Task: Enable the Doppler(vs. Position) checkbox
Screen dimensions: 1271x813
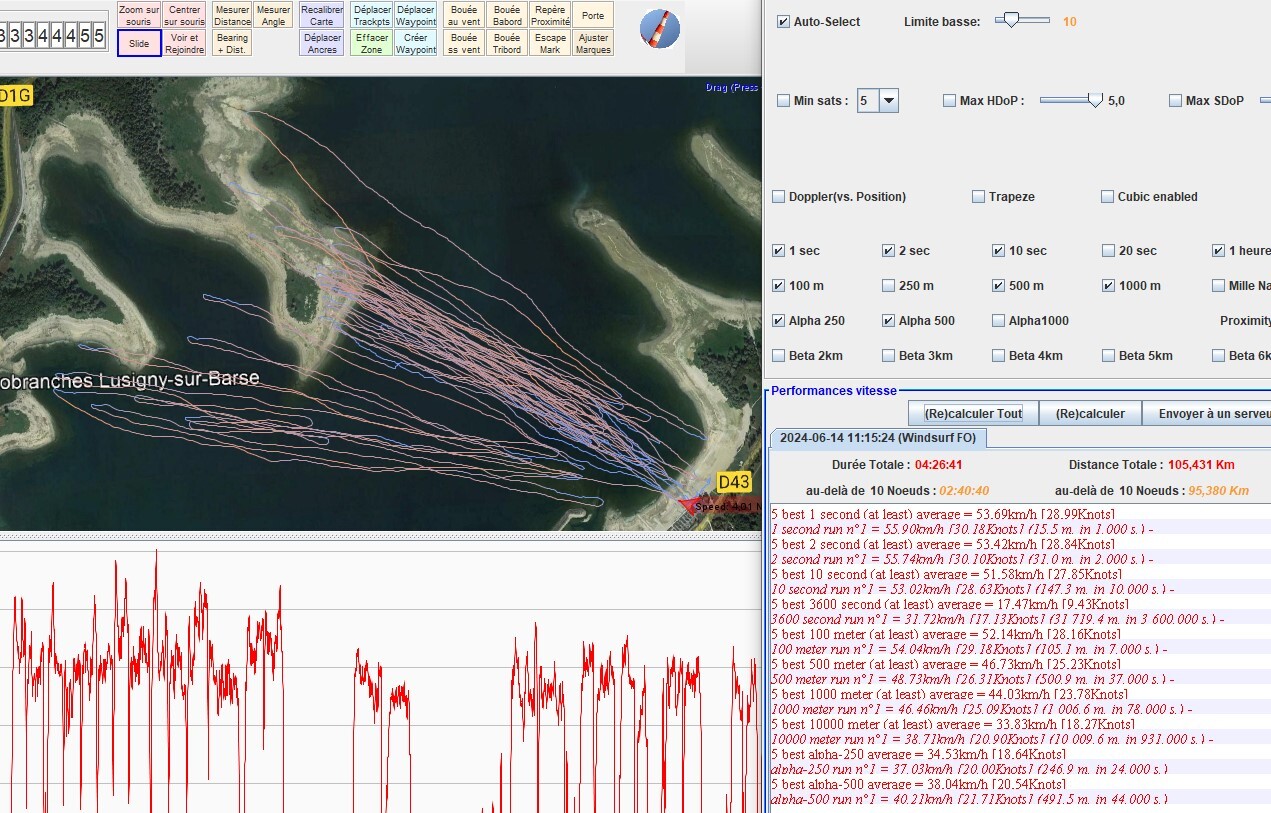Action: pyautogui.click(x=779, y=197)
